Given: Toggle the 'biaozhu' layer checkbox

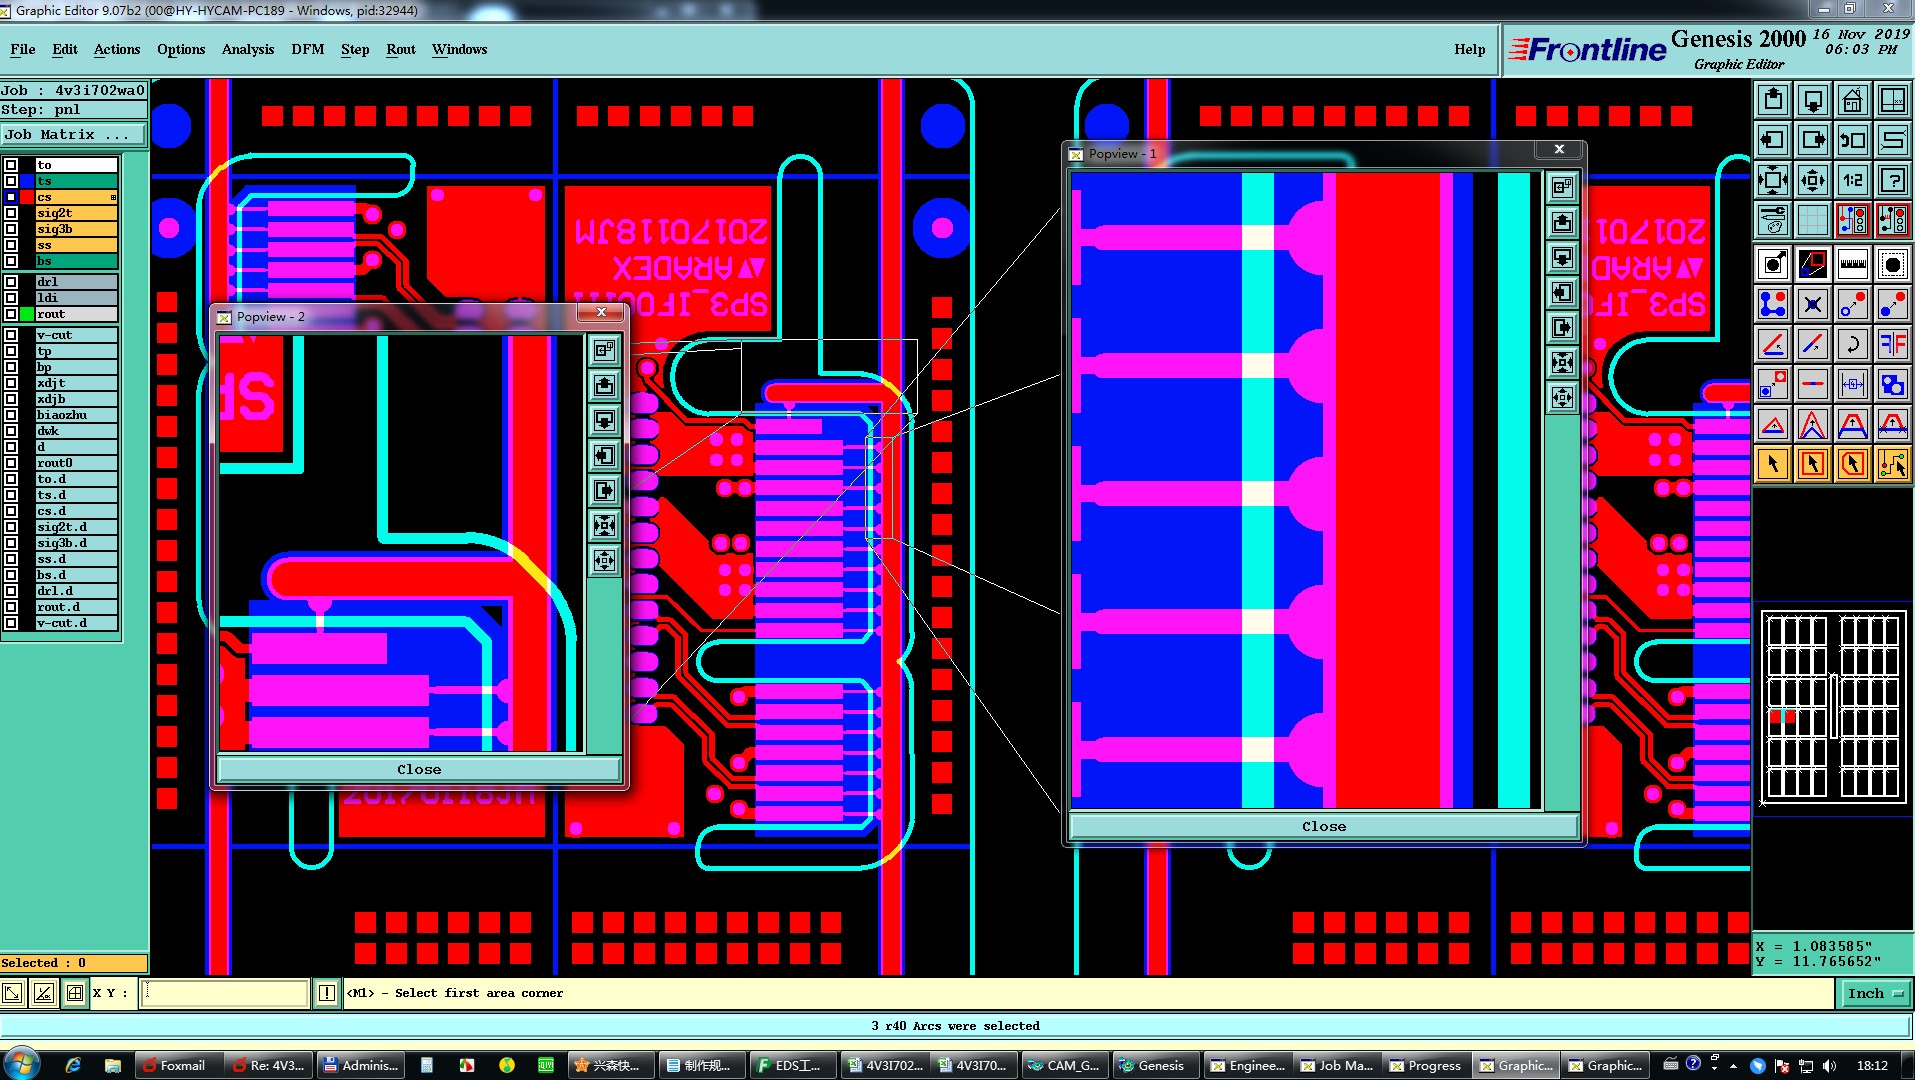Looking at the screenshot, I should 11,415.
